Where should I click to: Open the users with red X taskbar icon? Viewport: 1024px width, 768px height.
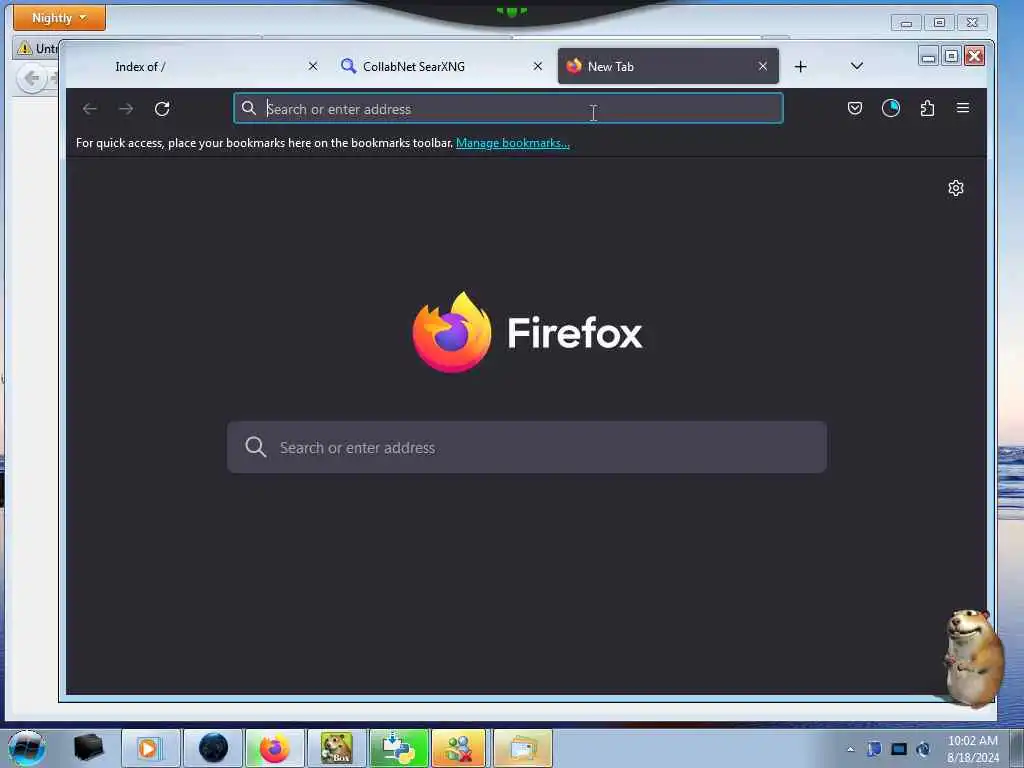tap(460, 748)
